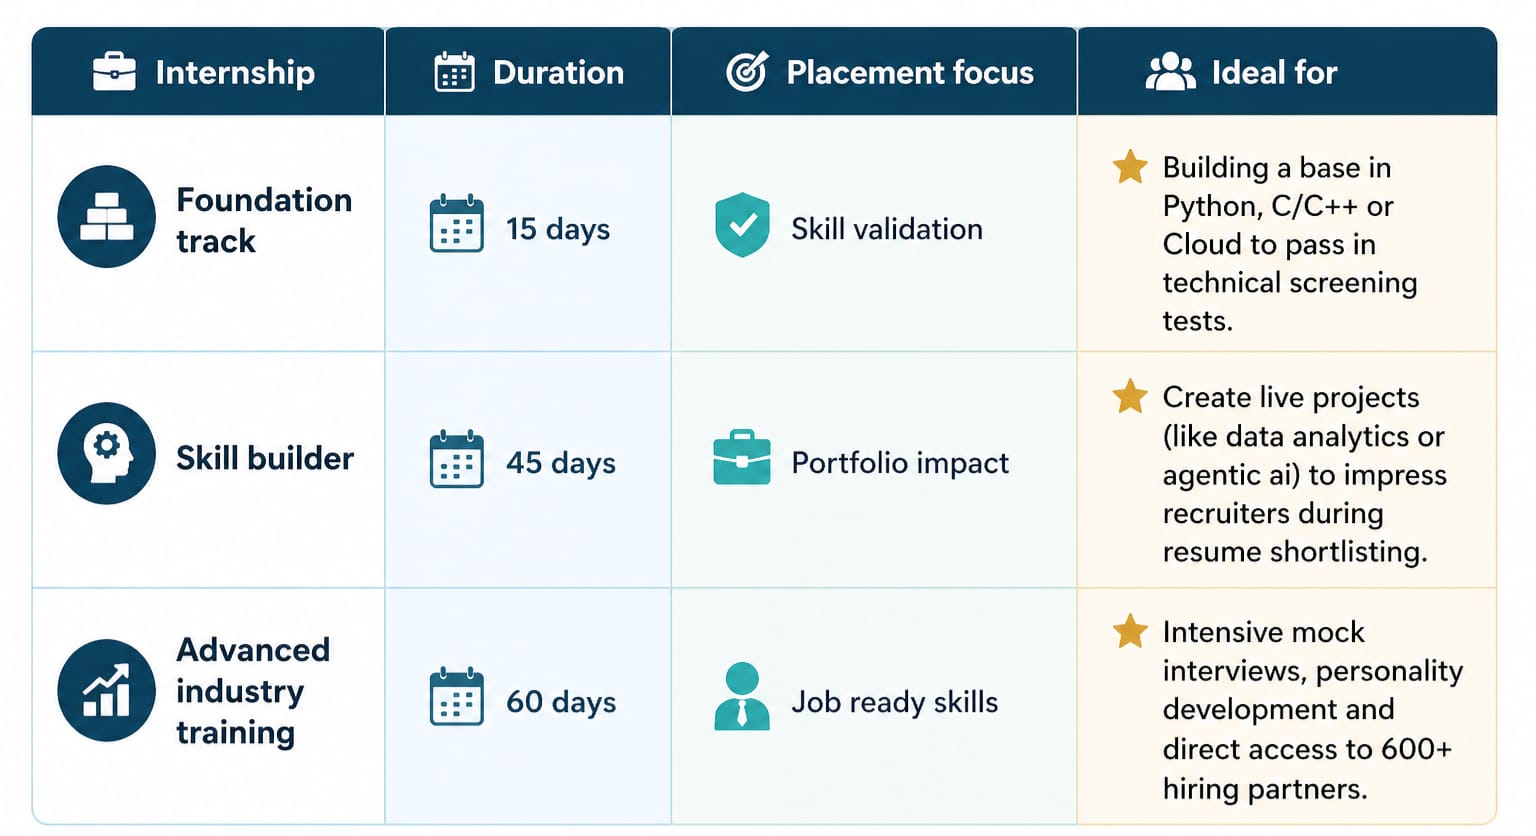Click the Foundation track label
Viewport: 1536px width, 836px height.
(264, 220)
